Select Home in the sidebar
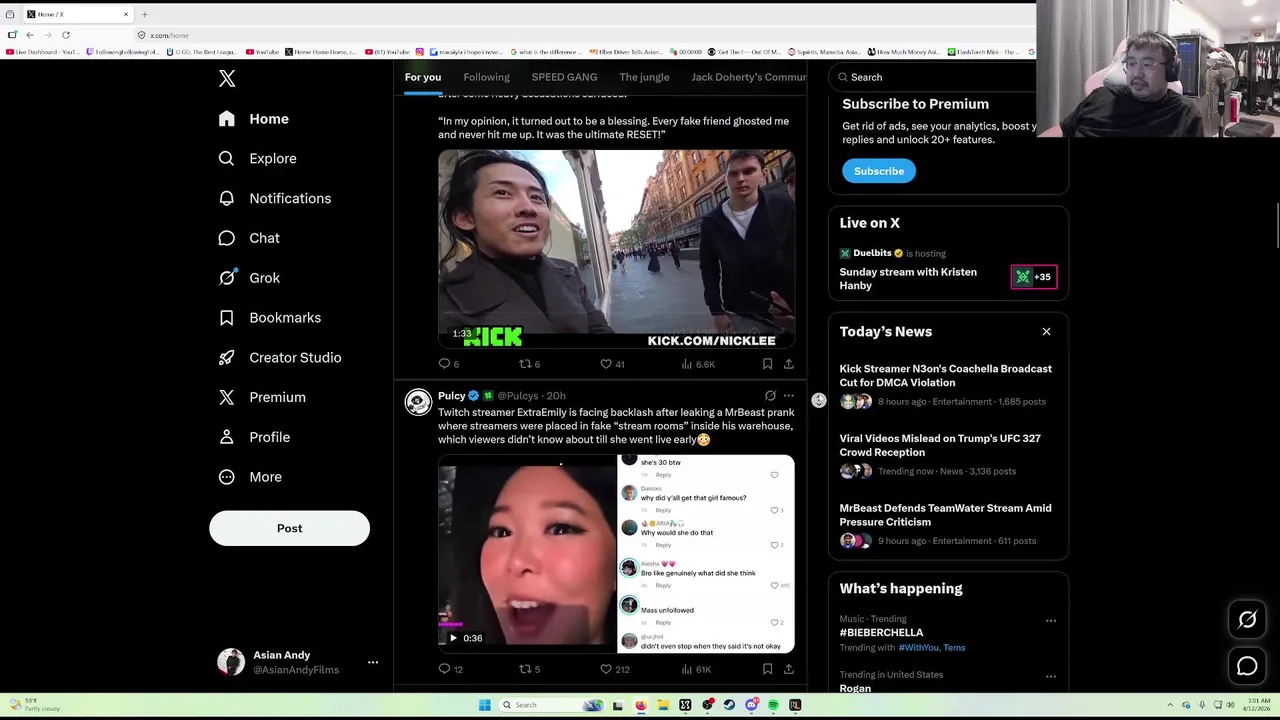Viewport: 1280px width, 720px height. (x=255, y=119)
